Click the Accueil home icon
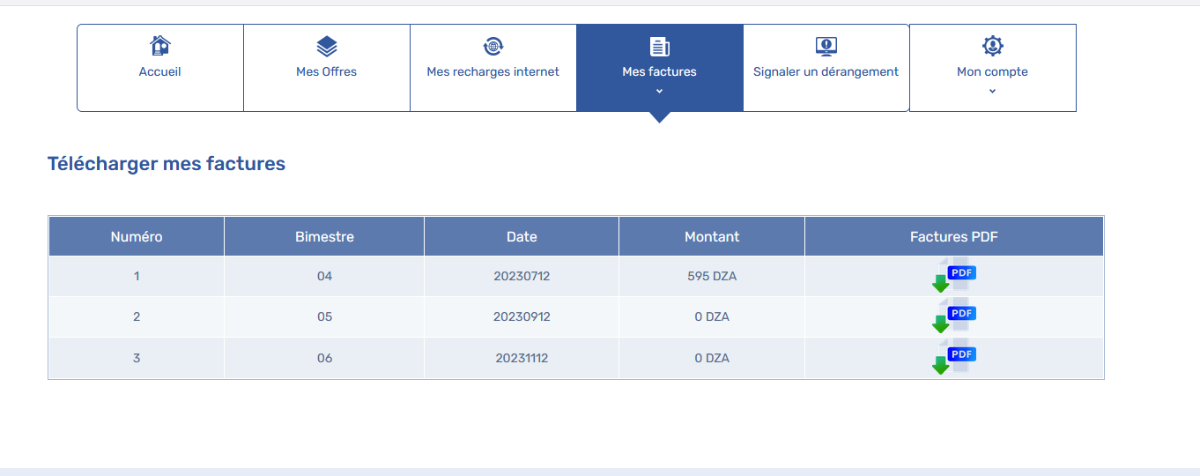The width and height of the screenshot is (1200, 476). pyautogui.click(x=160, y=46)
